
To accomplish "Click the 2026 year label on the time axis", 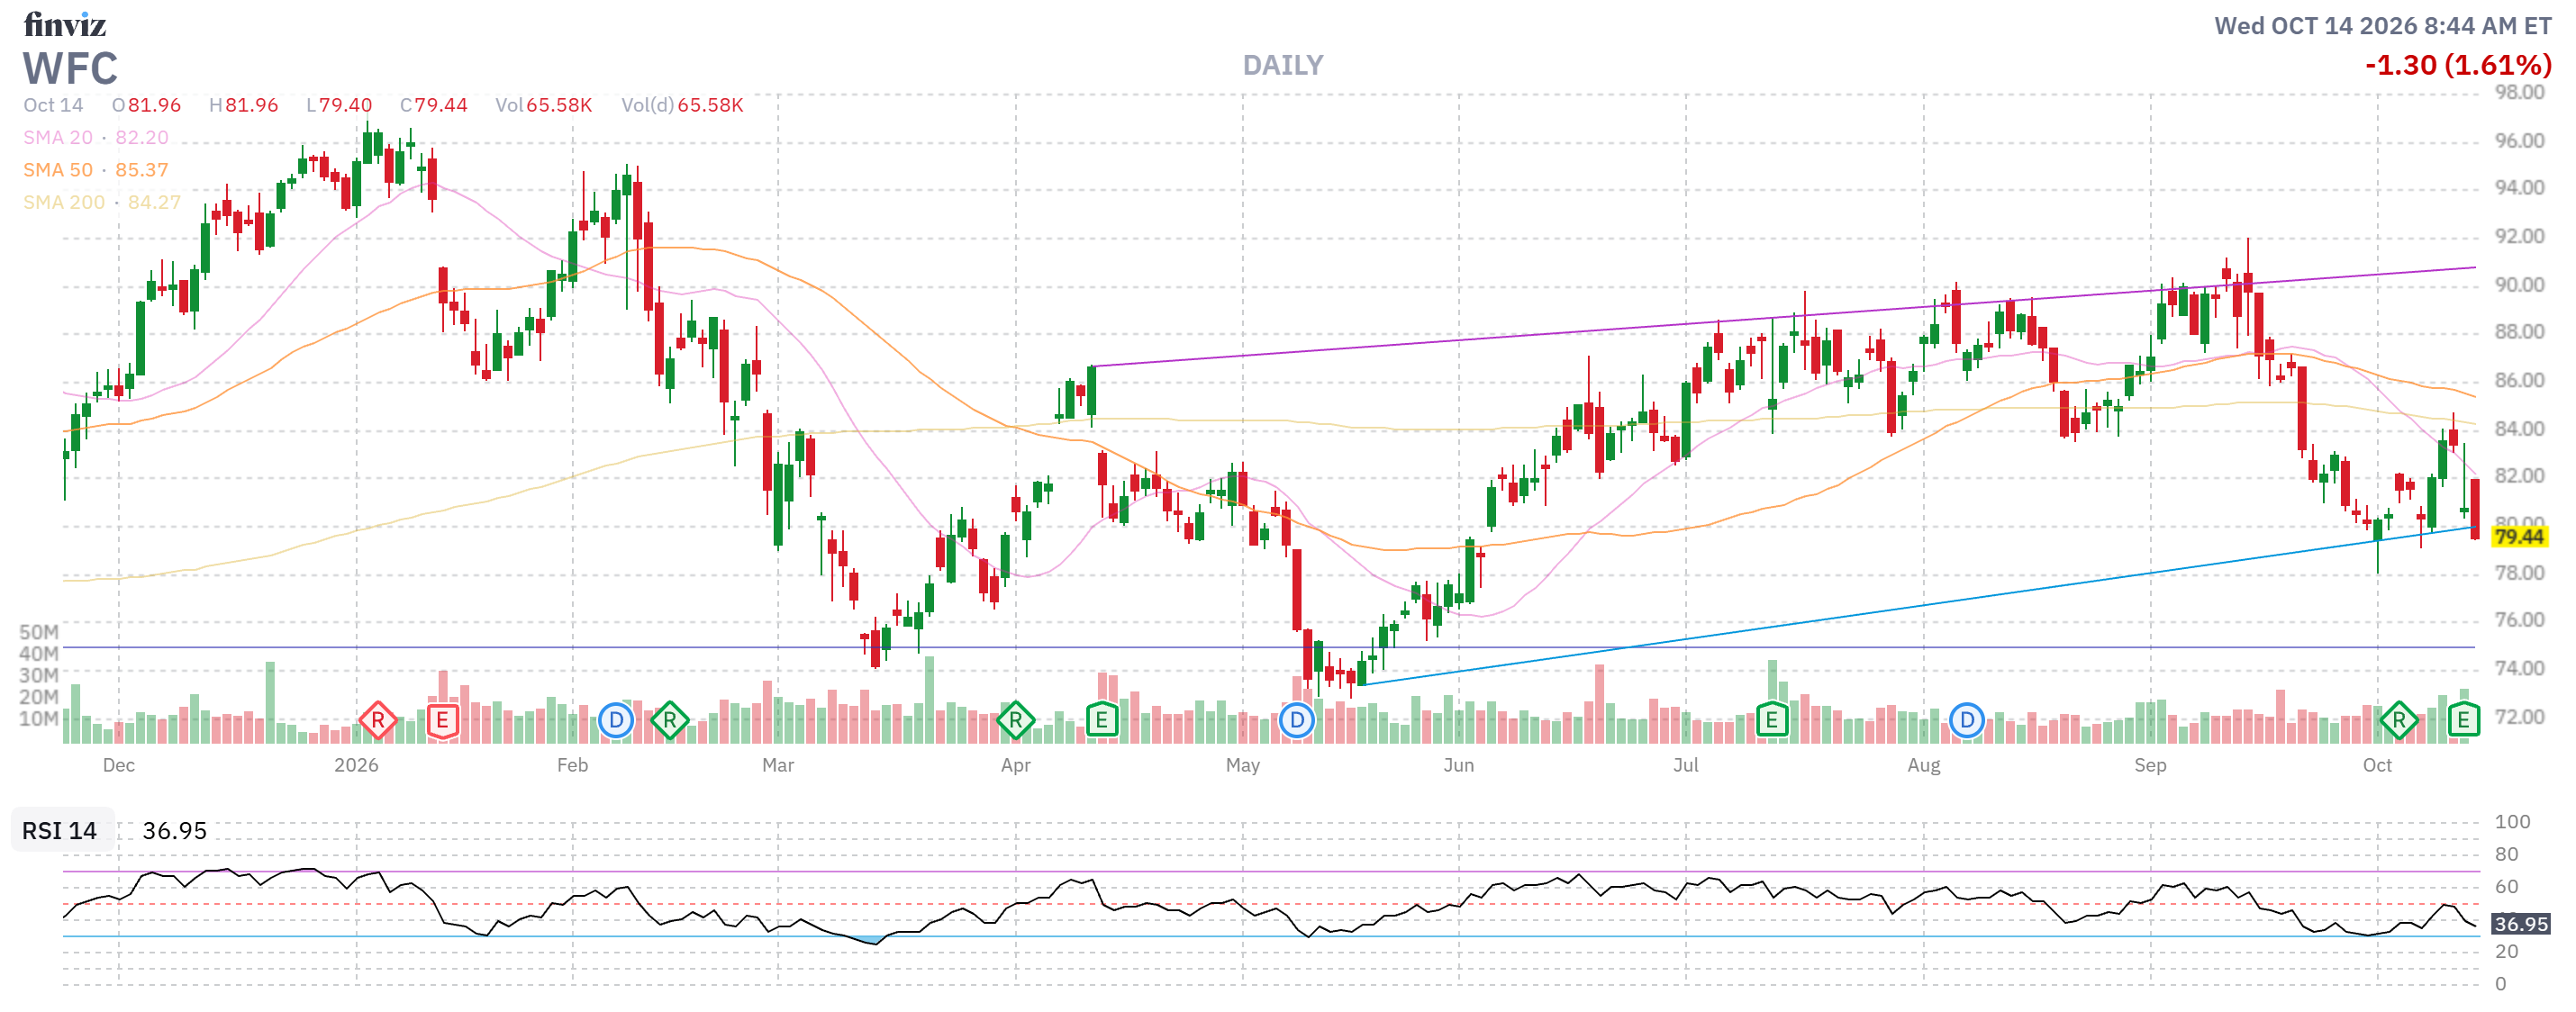I will pyautogui.click(x=356, y=766).
